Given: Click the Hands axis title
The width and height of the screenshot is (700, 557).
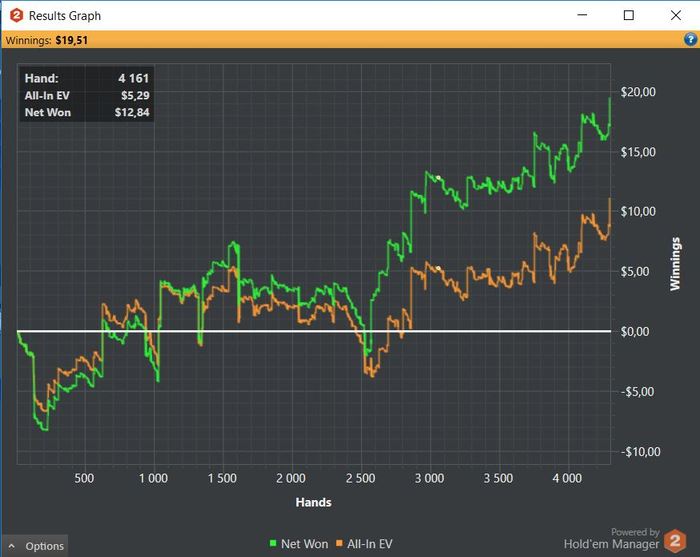Looking at the screenshot, I should tap(313, 503).
